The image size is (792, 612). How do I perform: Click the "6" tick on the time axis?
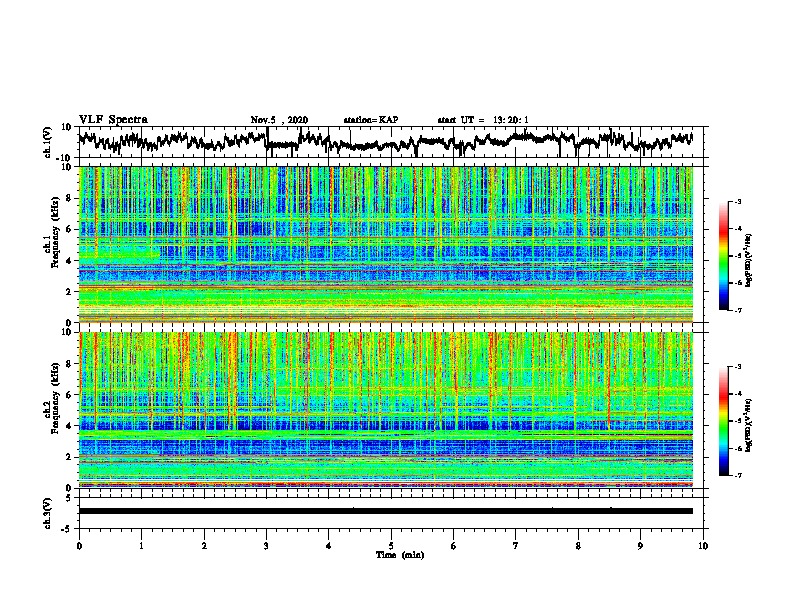click(x=454, y=546)
